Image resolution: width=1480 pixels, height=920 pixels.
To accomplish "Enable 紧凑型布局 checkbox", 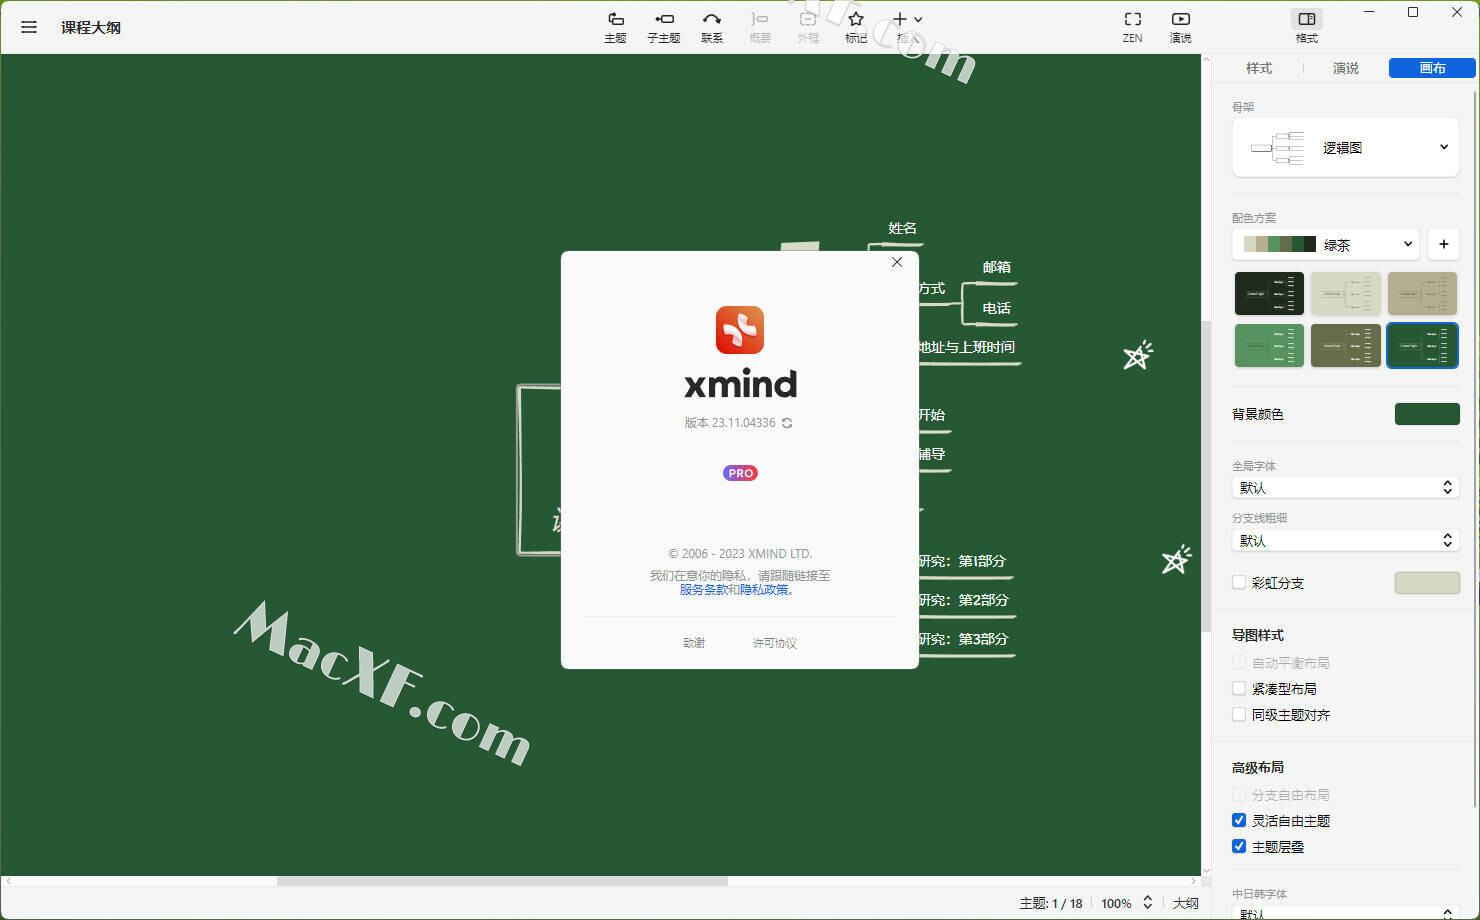I will (1239, 689).
